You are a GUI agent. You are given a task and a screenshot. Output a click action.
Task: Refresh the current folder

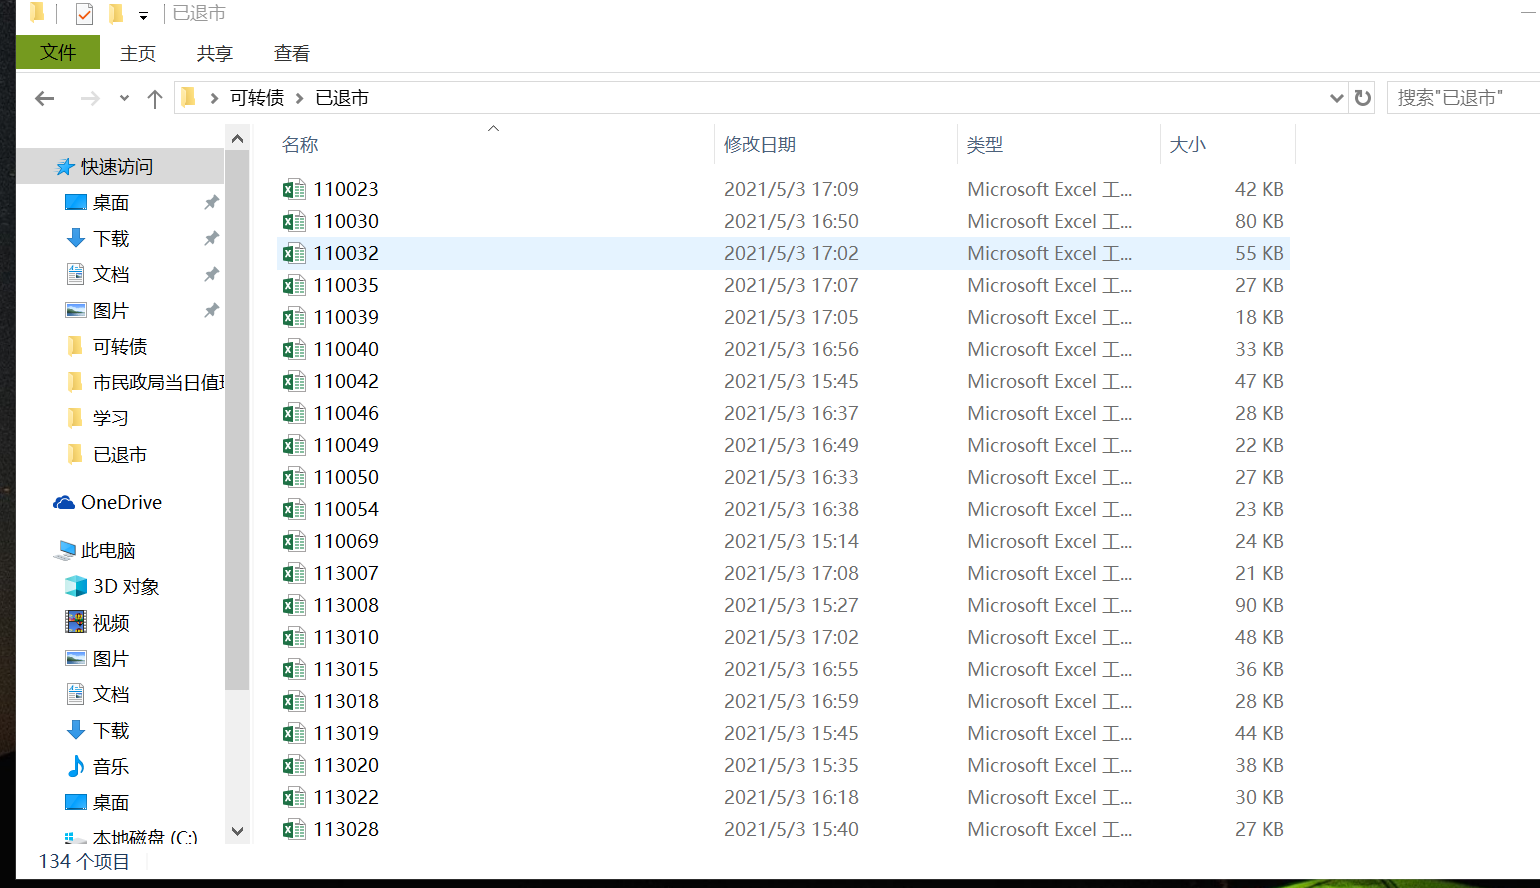click(1362, 98)
